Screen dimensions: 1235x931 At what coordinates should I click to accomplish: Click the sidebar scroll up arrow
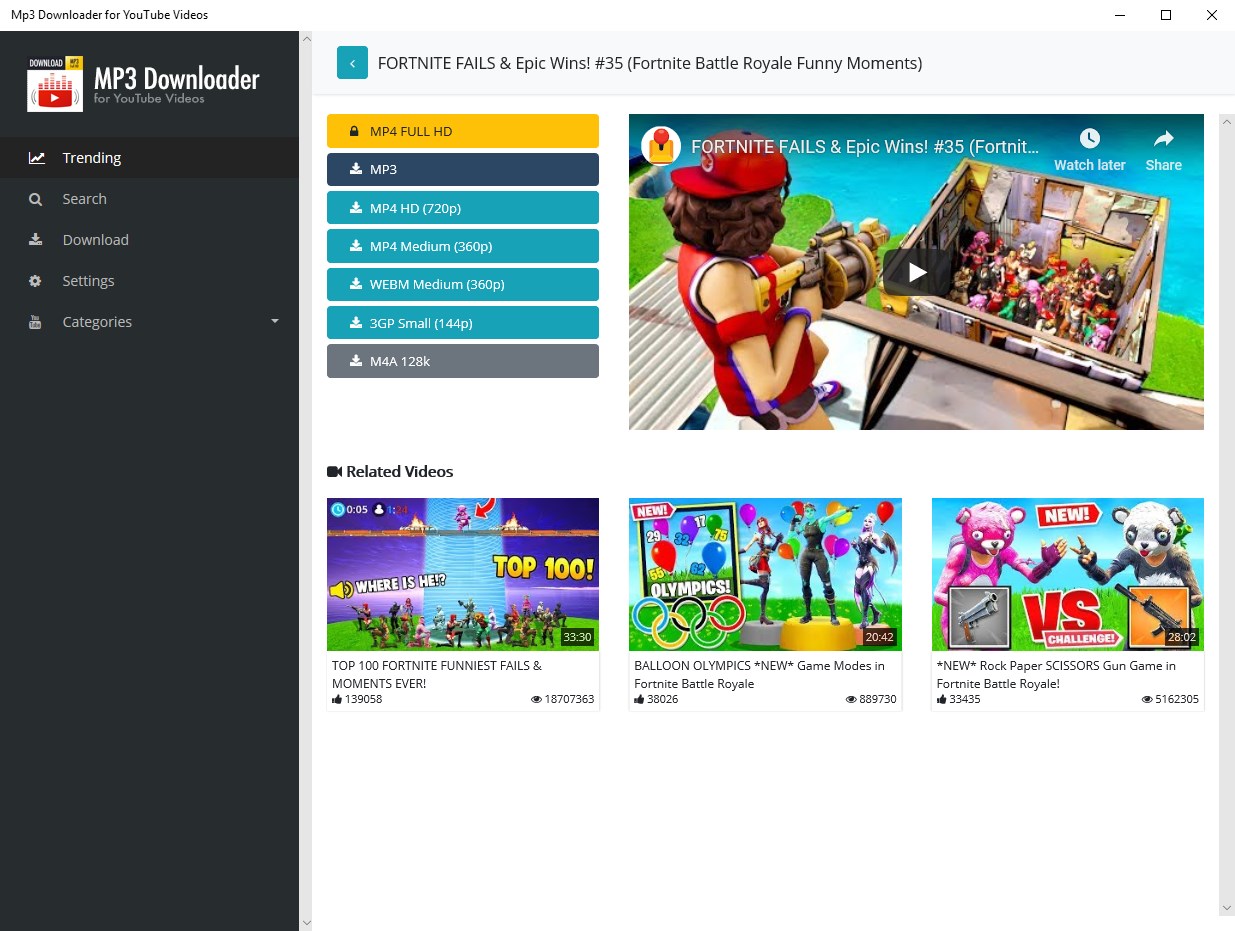point(306,40)
